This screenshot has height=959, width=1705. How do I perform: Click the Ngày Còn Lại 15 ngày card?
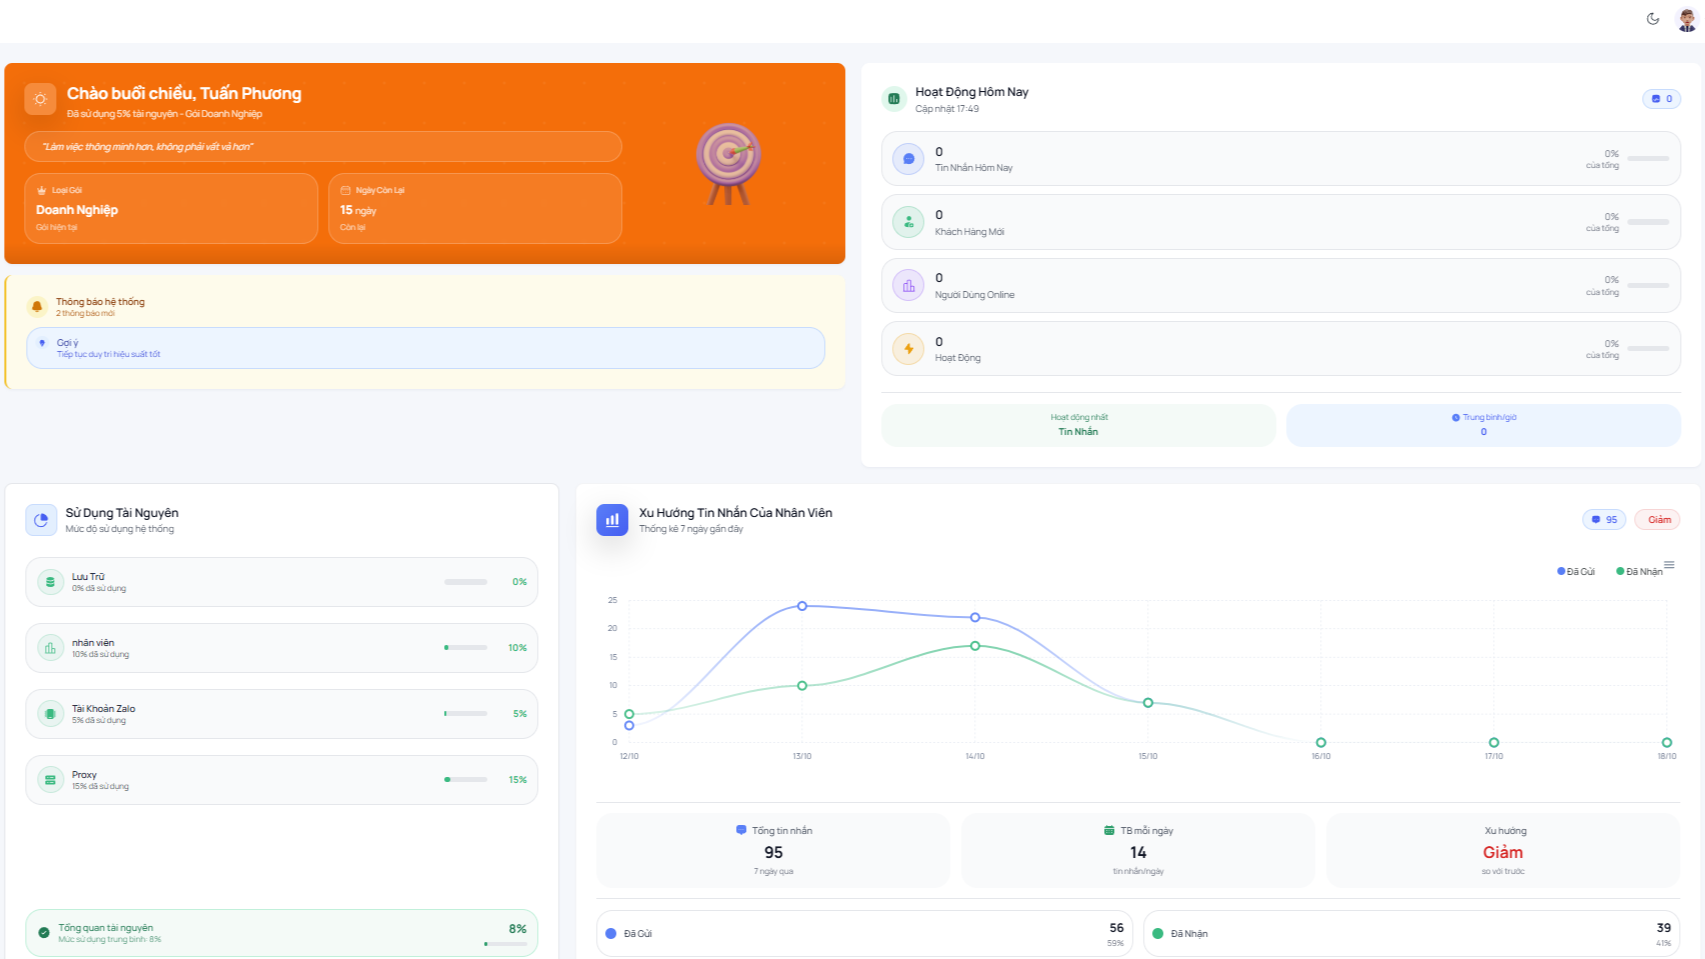click(x=475, y=208)
